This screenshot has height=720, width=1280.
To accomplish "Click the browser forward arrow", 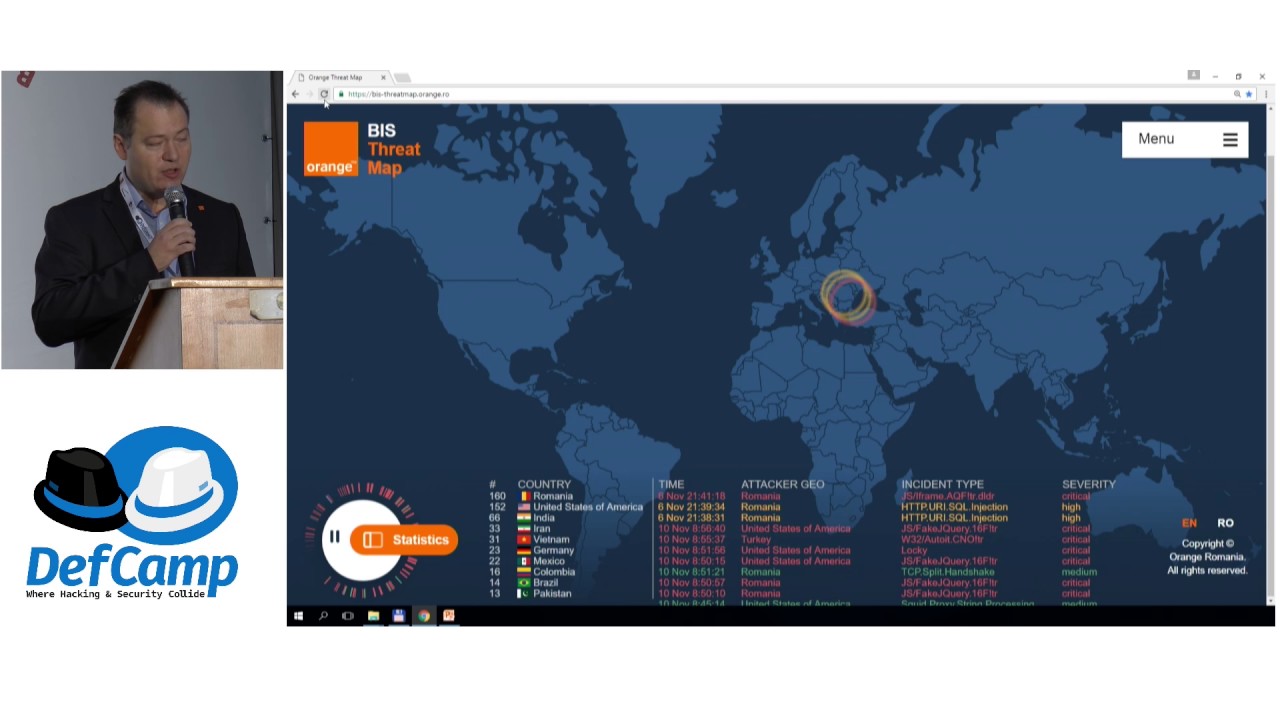I will pos(309,94).
